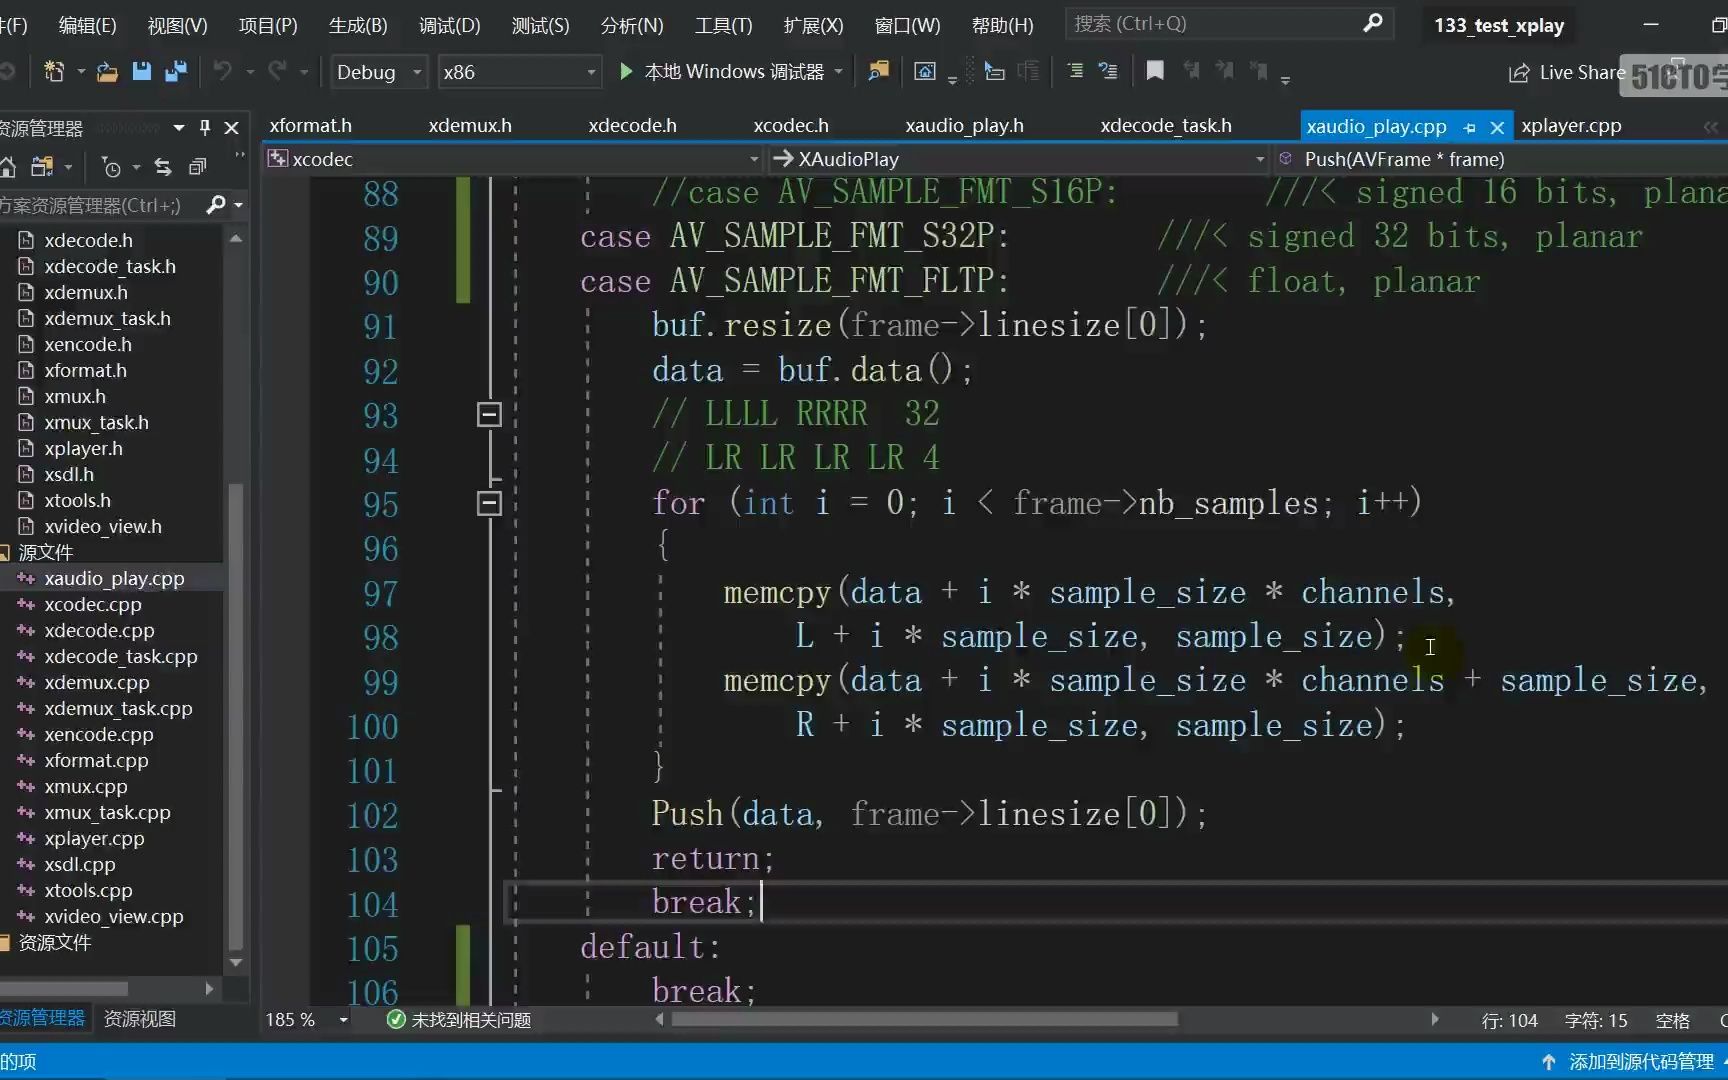This screenshot has height=1080, width=1728.
Task: Click the New Project toolbar icon
Action: (x=54, y=72)
